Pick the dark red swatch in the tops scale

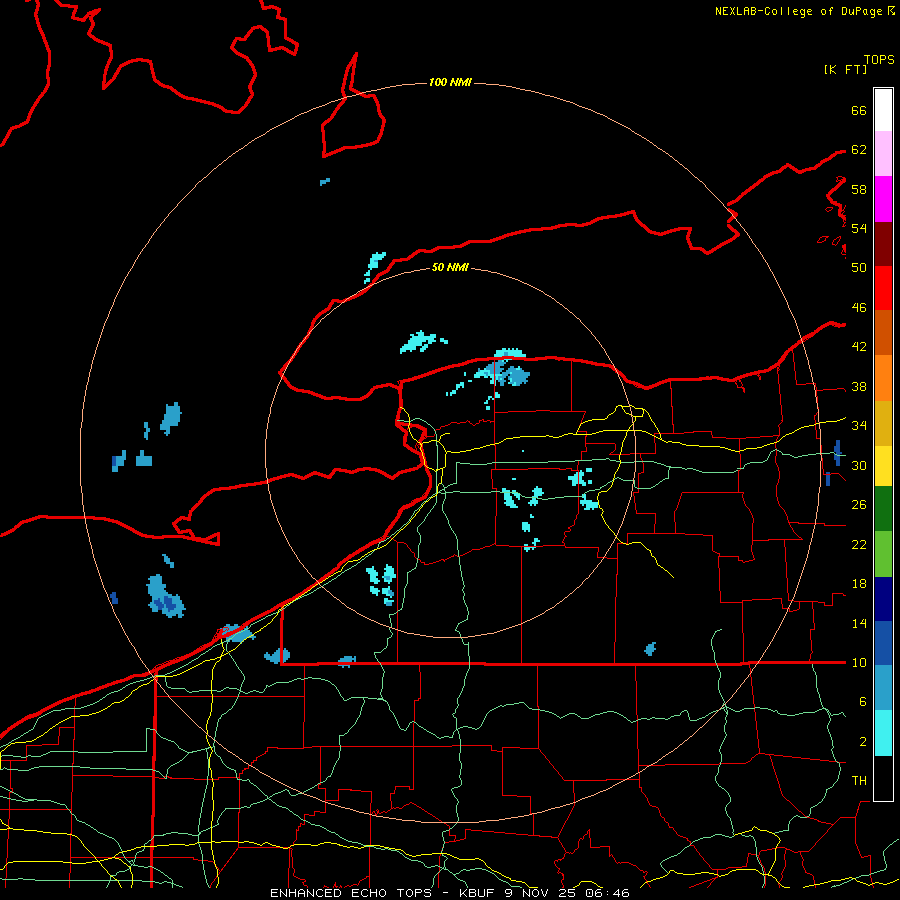883,243
